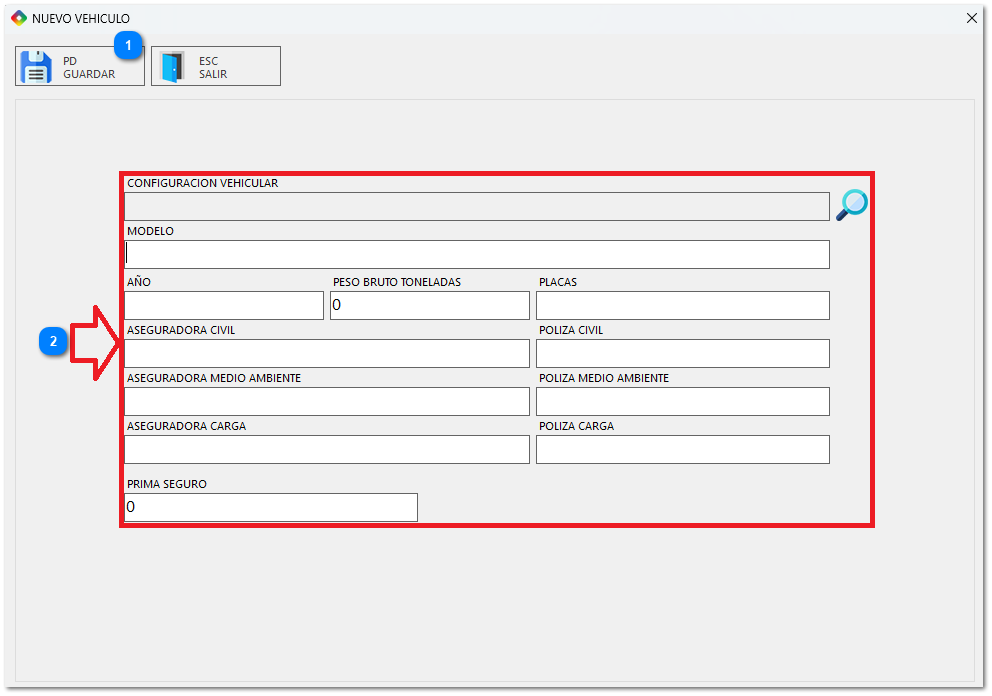Select the Prima Seguro field
The height and width of the screenshot is (696, 992).
270,507
